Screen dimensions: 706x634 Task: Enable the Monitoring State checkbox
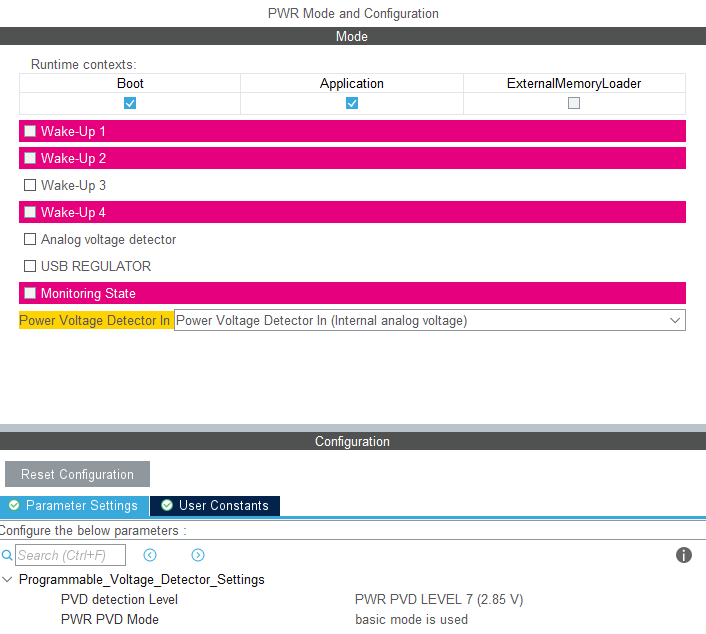click(30, 293)
